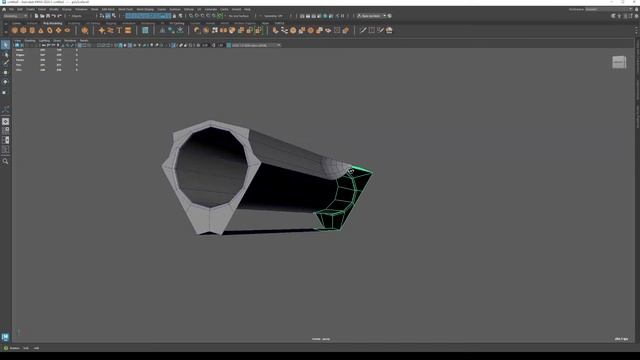
Task: Create a polygon plane from the shelf
Action: [58, 30]
